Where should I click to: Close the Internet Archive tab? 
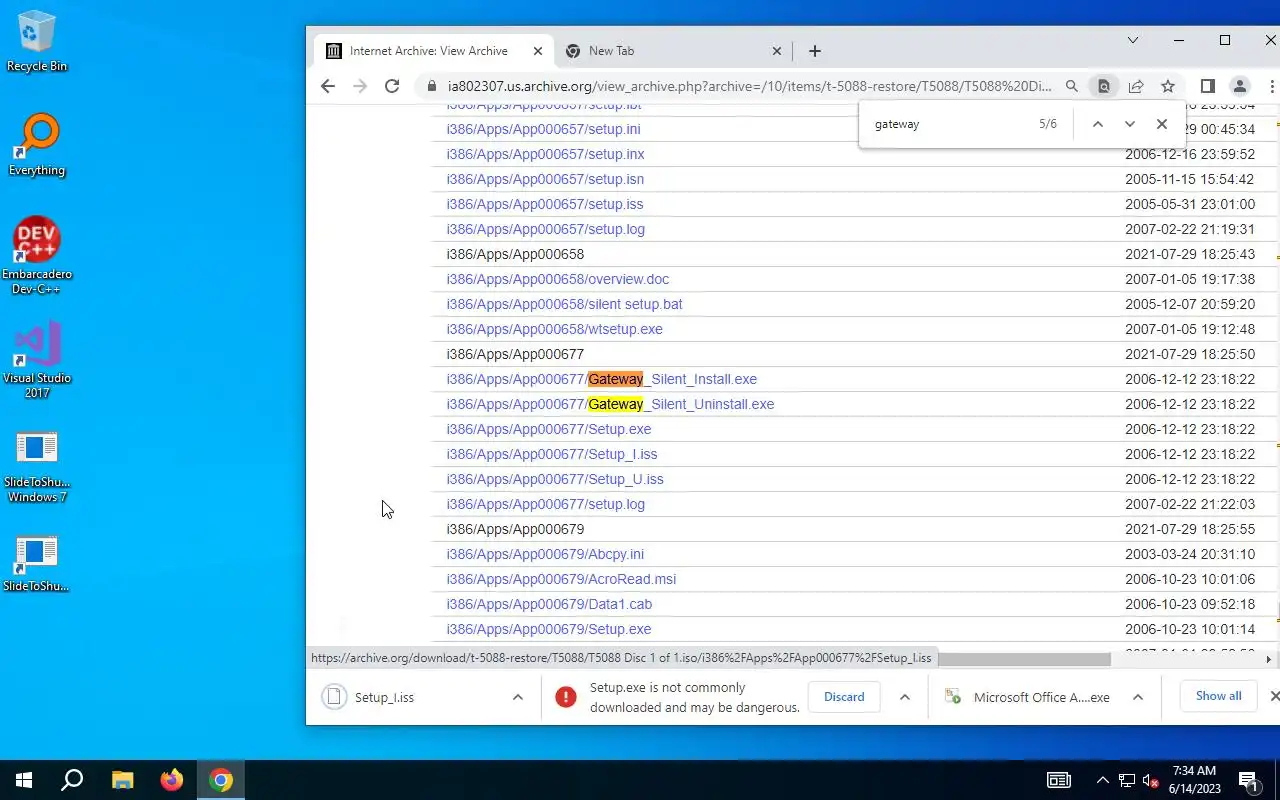[x=538, y=51]
